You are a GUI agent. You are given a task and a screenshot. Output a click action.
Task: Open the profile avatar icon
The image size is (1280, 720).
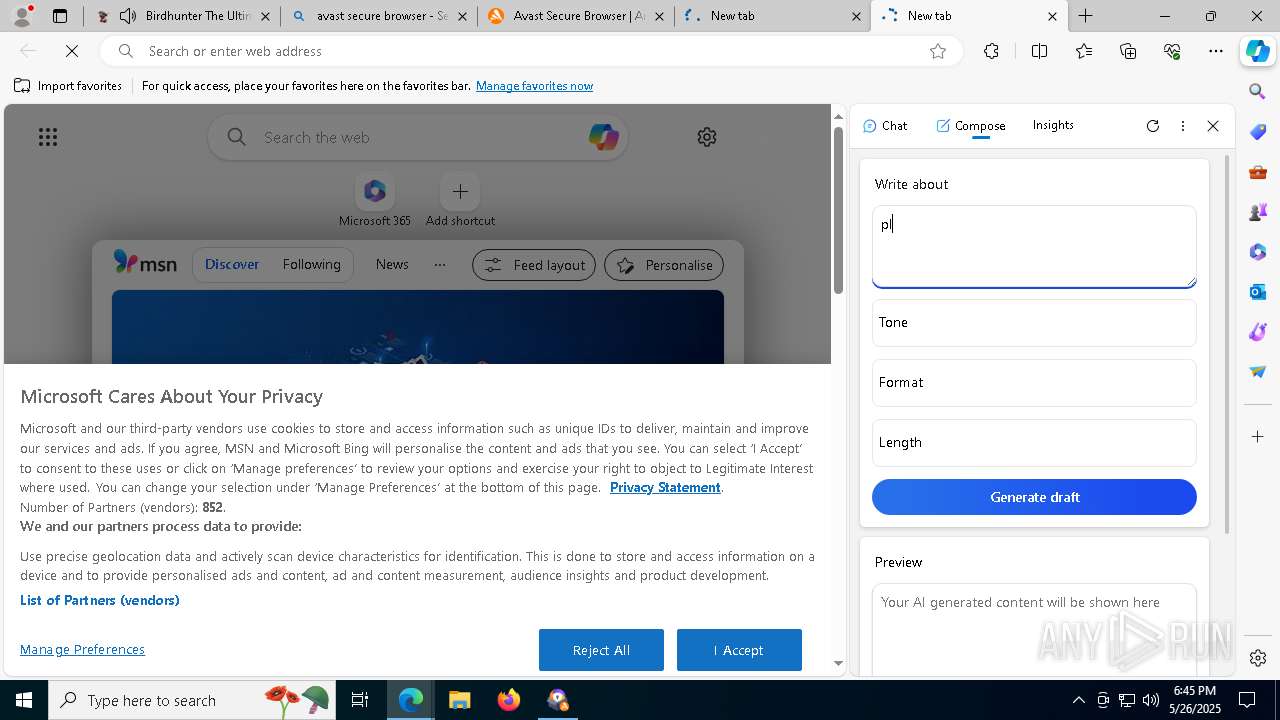(x=22, y=16)
